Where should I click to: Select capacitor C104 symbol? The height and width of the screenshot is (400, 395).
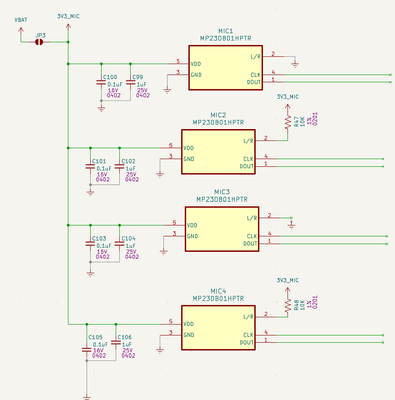[119, 244]
